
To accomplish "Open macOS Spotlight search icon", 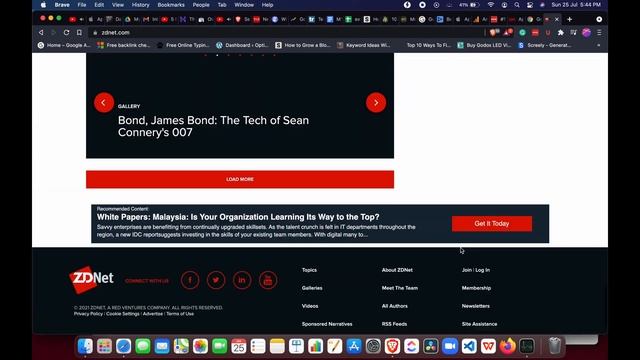I will [x=517, y=5].
